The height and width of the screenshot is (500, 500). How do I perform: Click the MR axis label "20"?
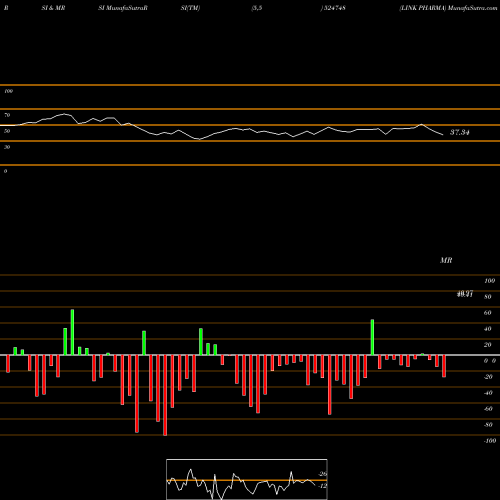pyautogui.click(x=488, y=345)
